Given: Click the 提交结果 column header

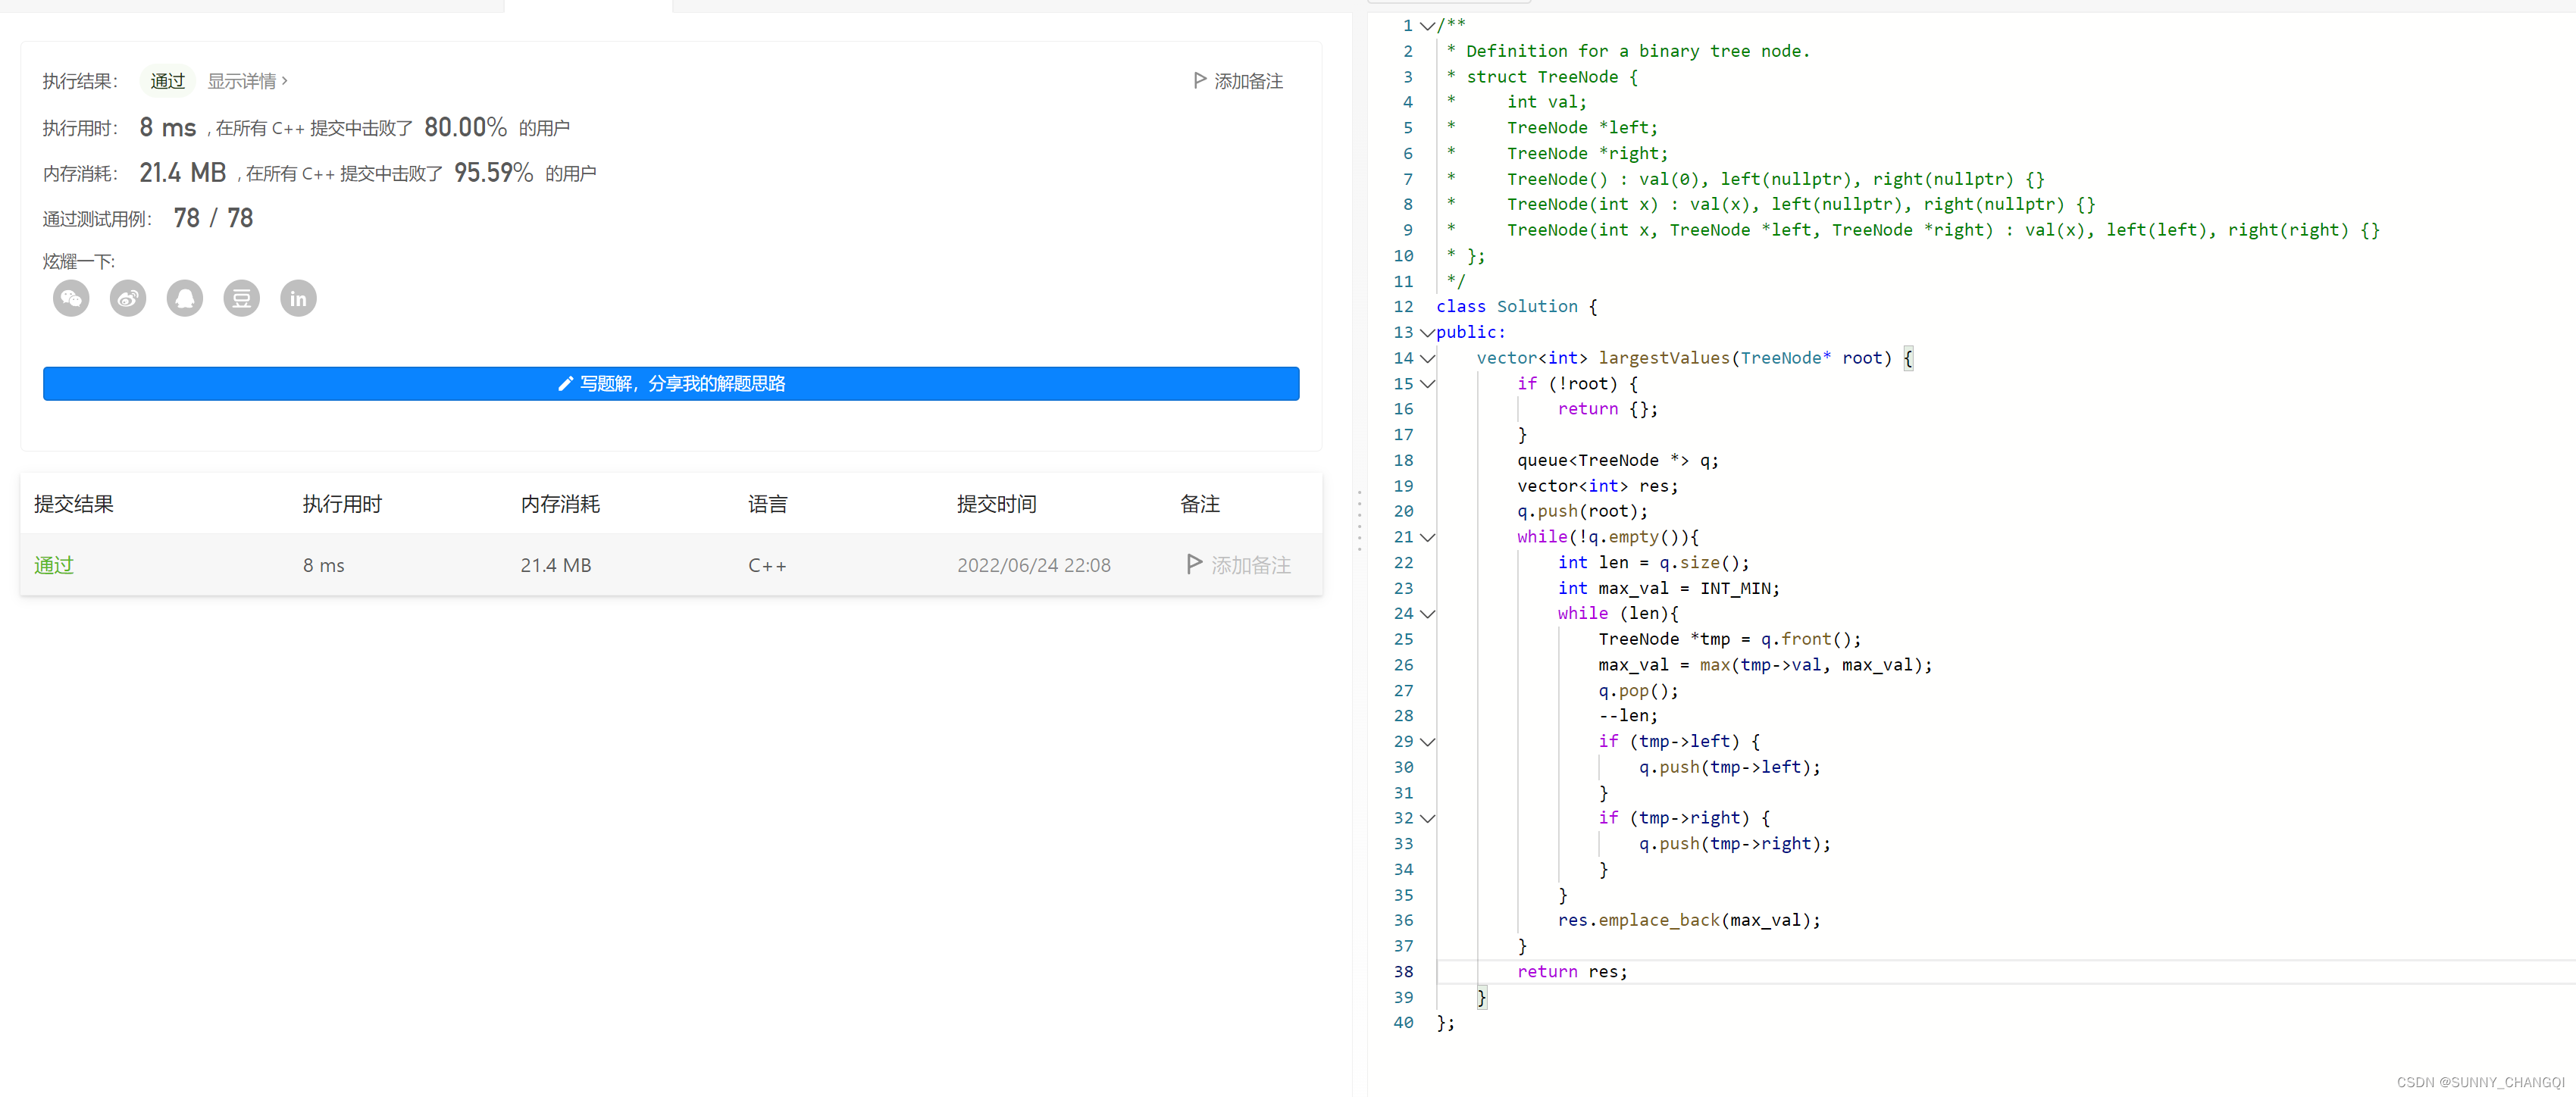Looking at the screenshot, I should (74, 504).
